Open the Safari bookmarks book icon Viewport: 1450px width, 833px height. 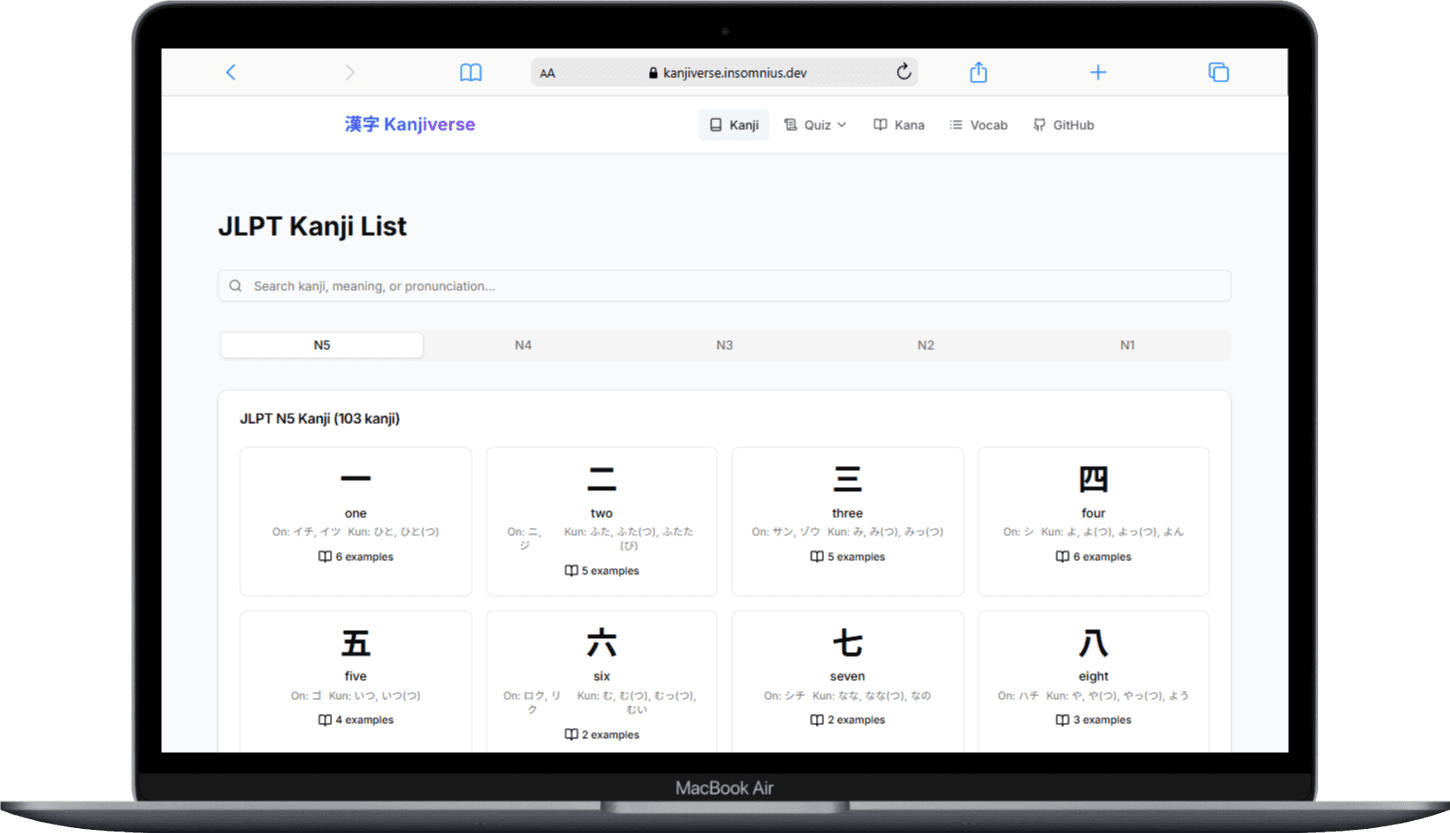point(471,72)
